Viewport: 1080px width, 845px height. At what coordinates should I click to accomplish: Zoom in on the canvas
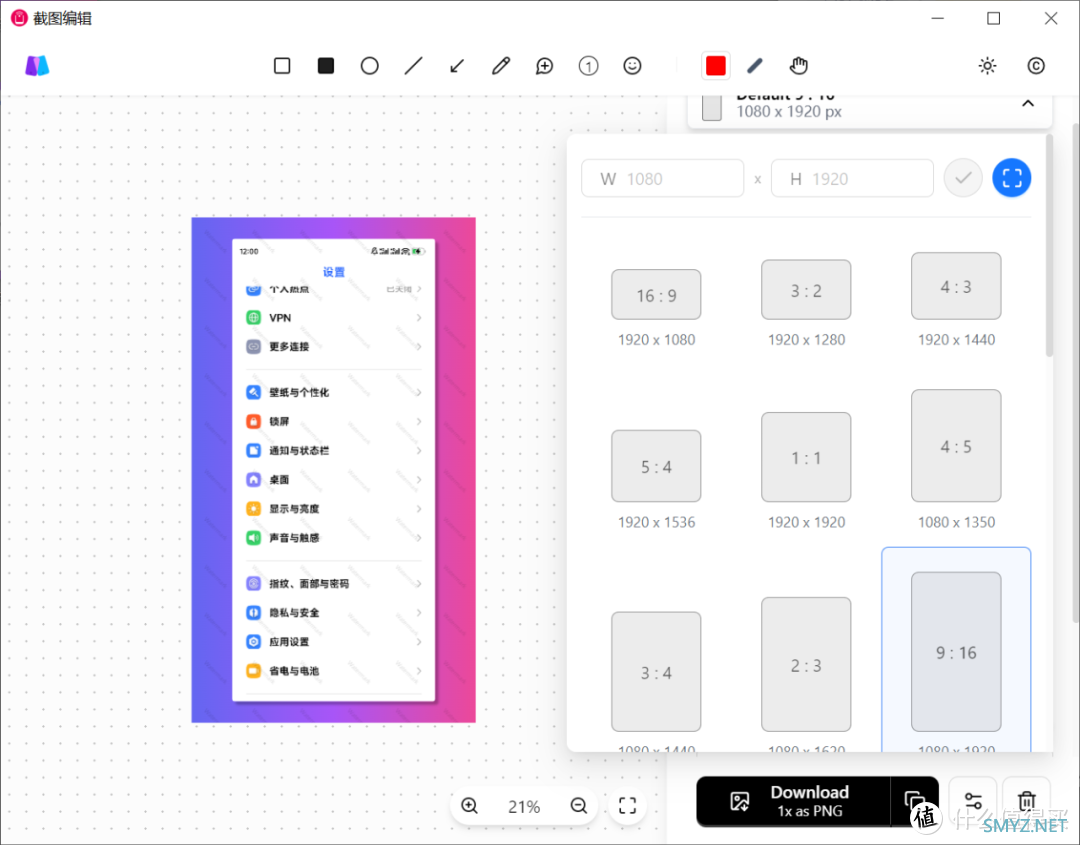point(470,806)
